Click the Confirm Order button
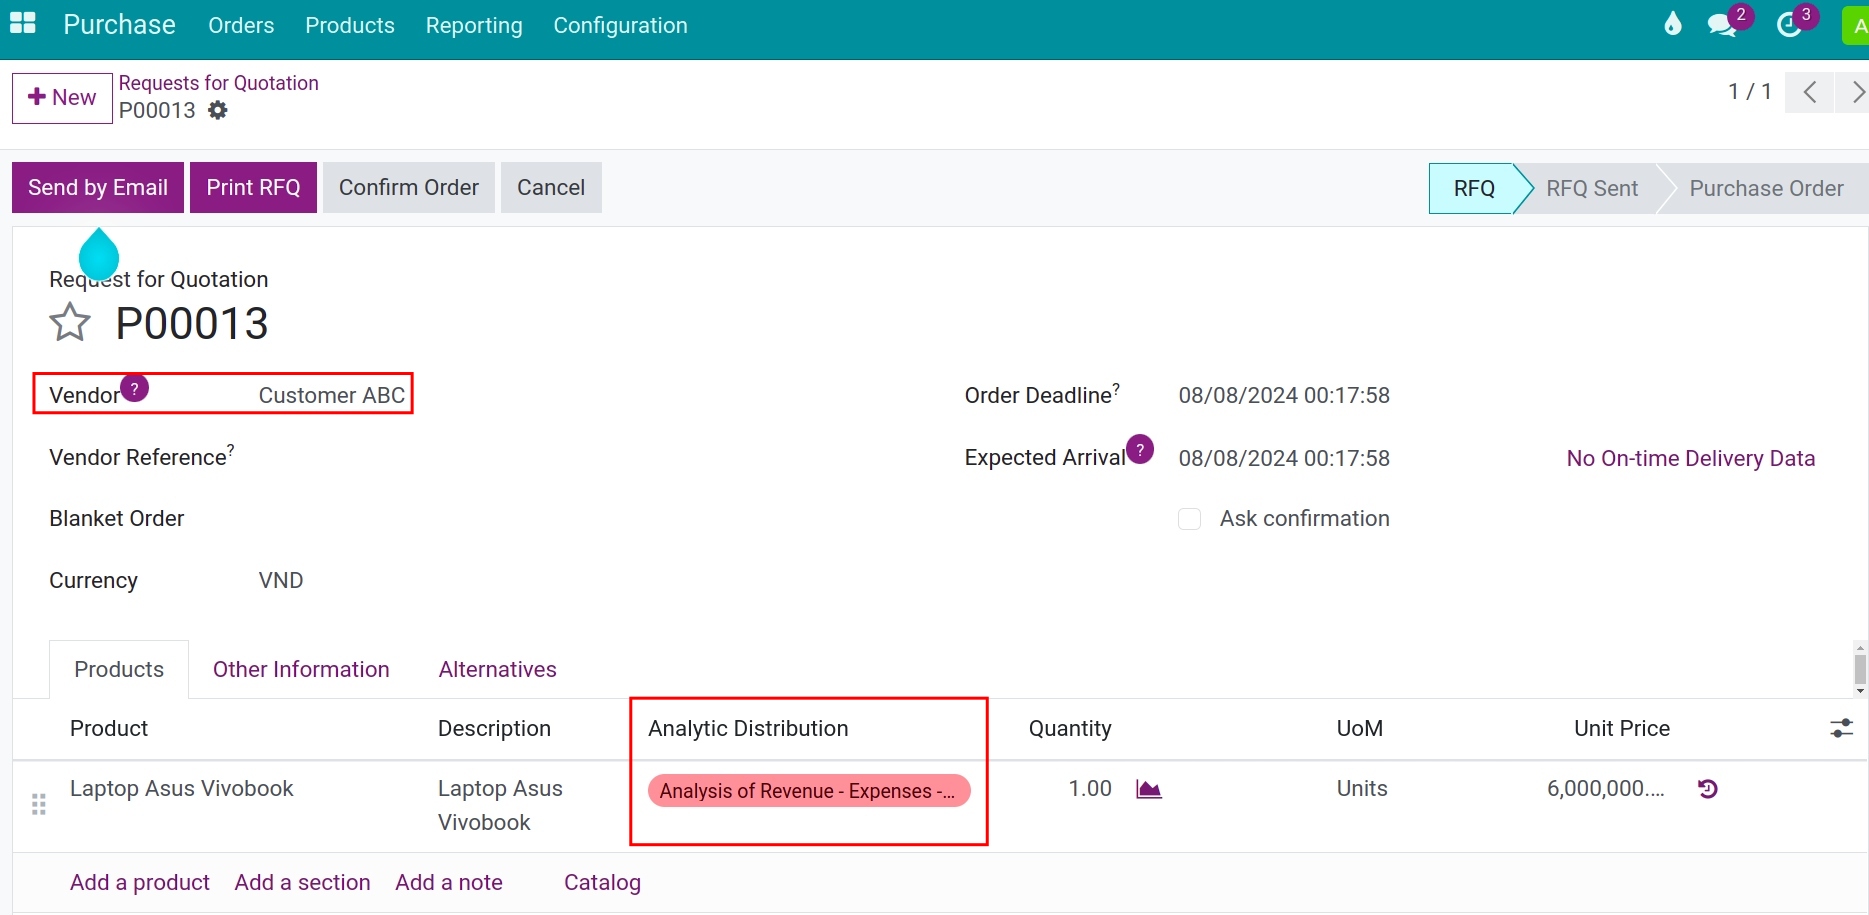The height and width of the screenshot is (915, 1869). [409, 187]
